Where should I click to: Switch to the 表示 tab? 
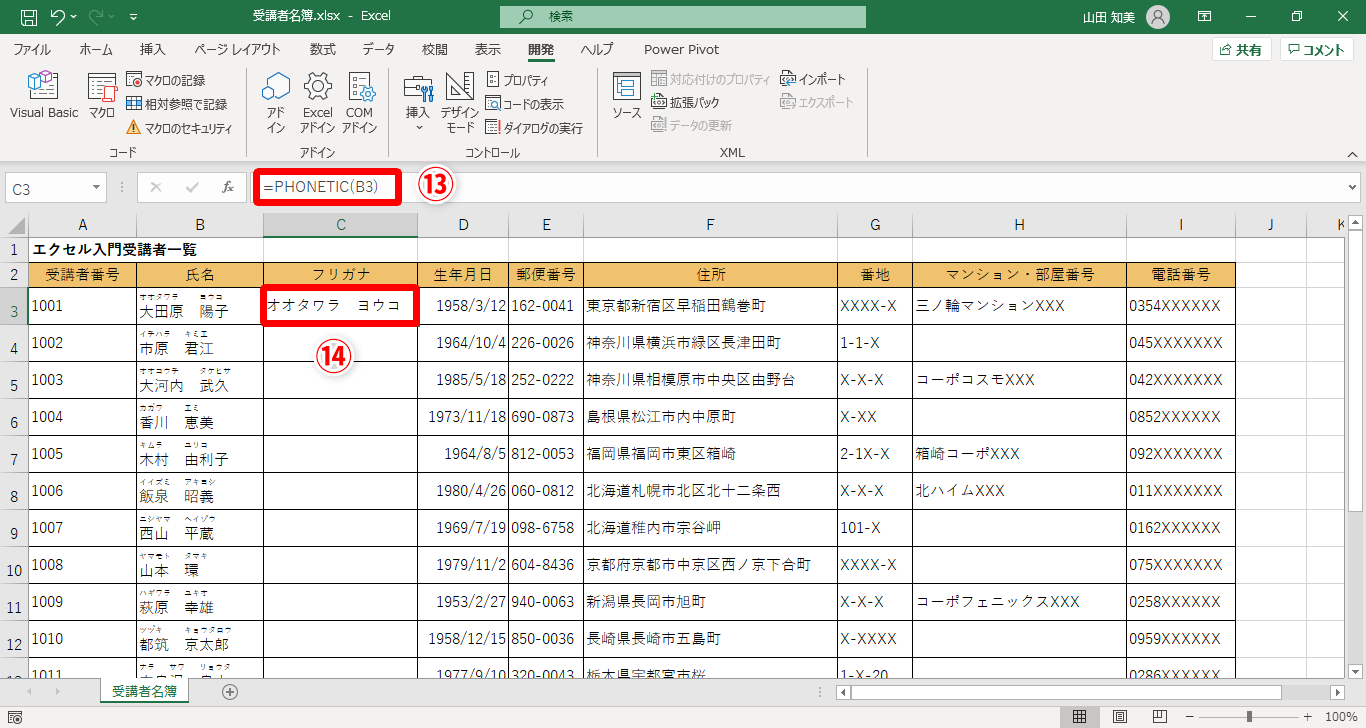pos(487,49)
